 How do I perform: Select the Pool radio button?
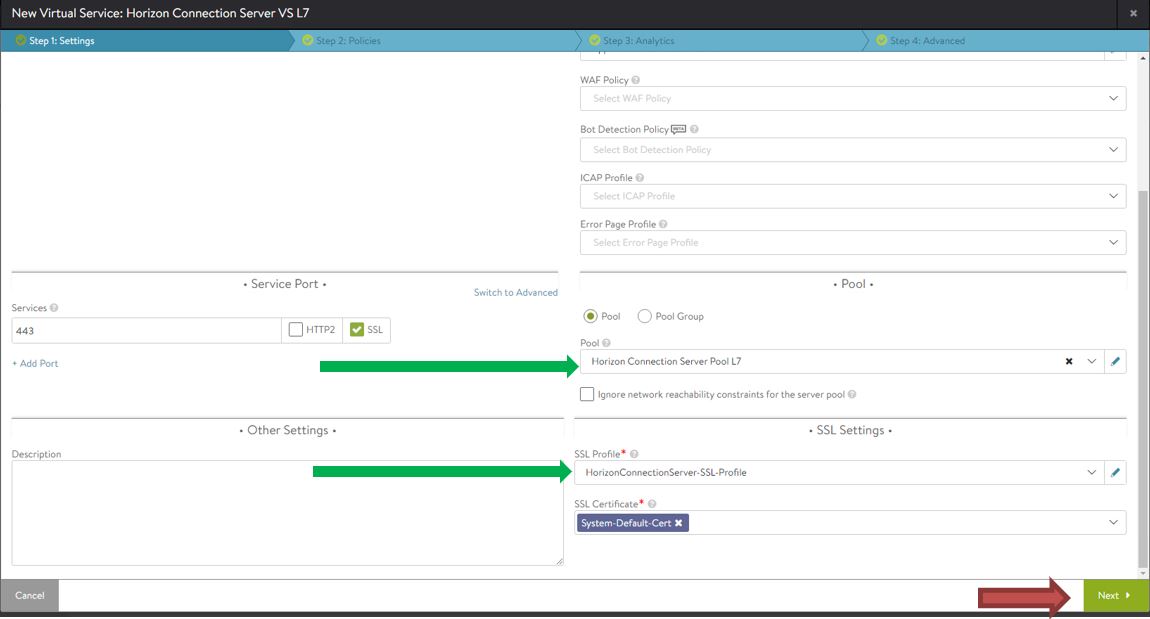coord(590,316)
